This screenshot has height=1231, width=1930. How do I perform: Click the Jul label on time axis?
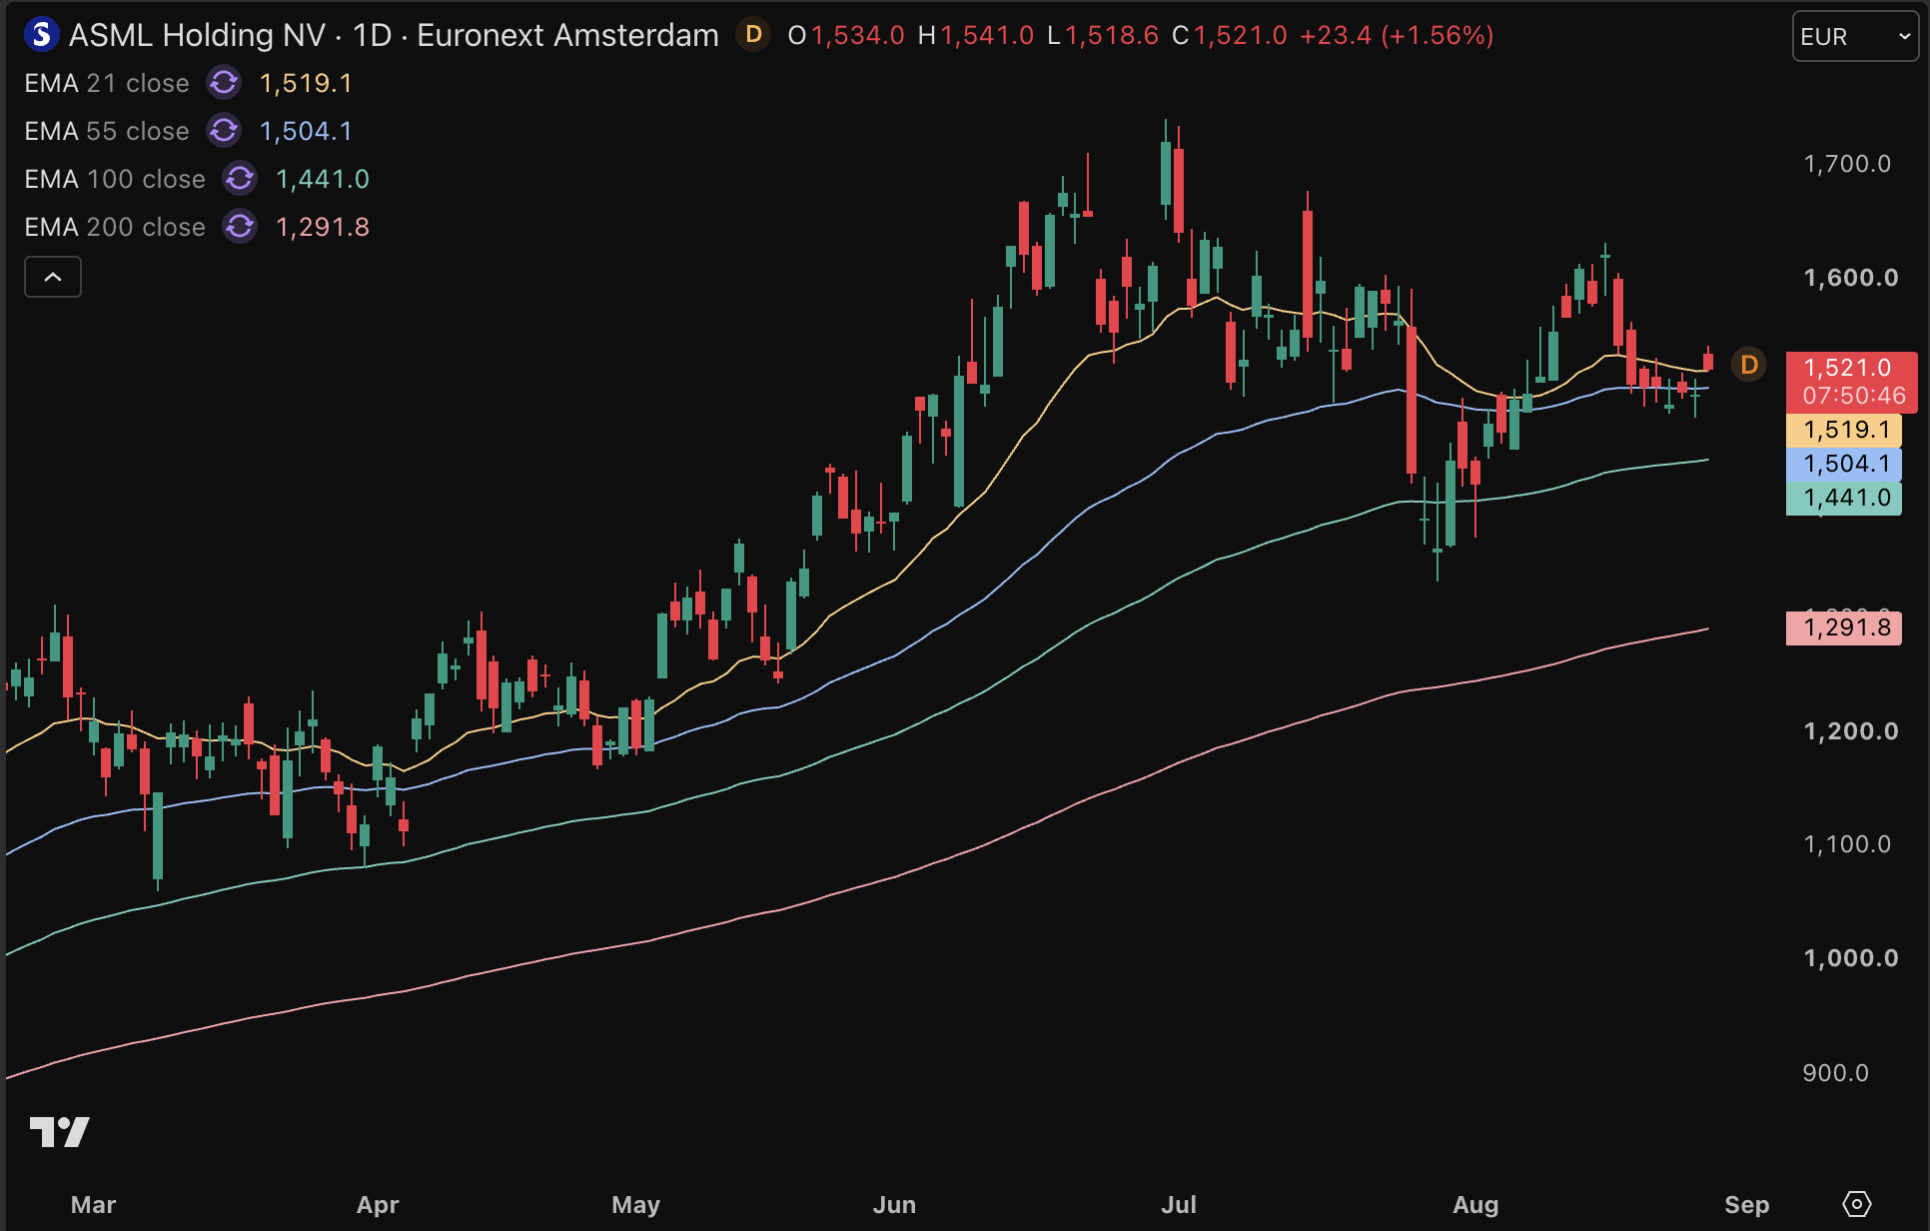tap(1179, 1205)
